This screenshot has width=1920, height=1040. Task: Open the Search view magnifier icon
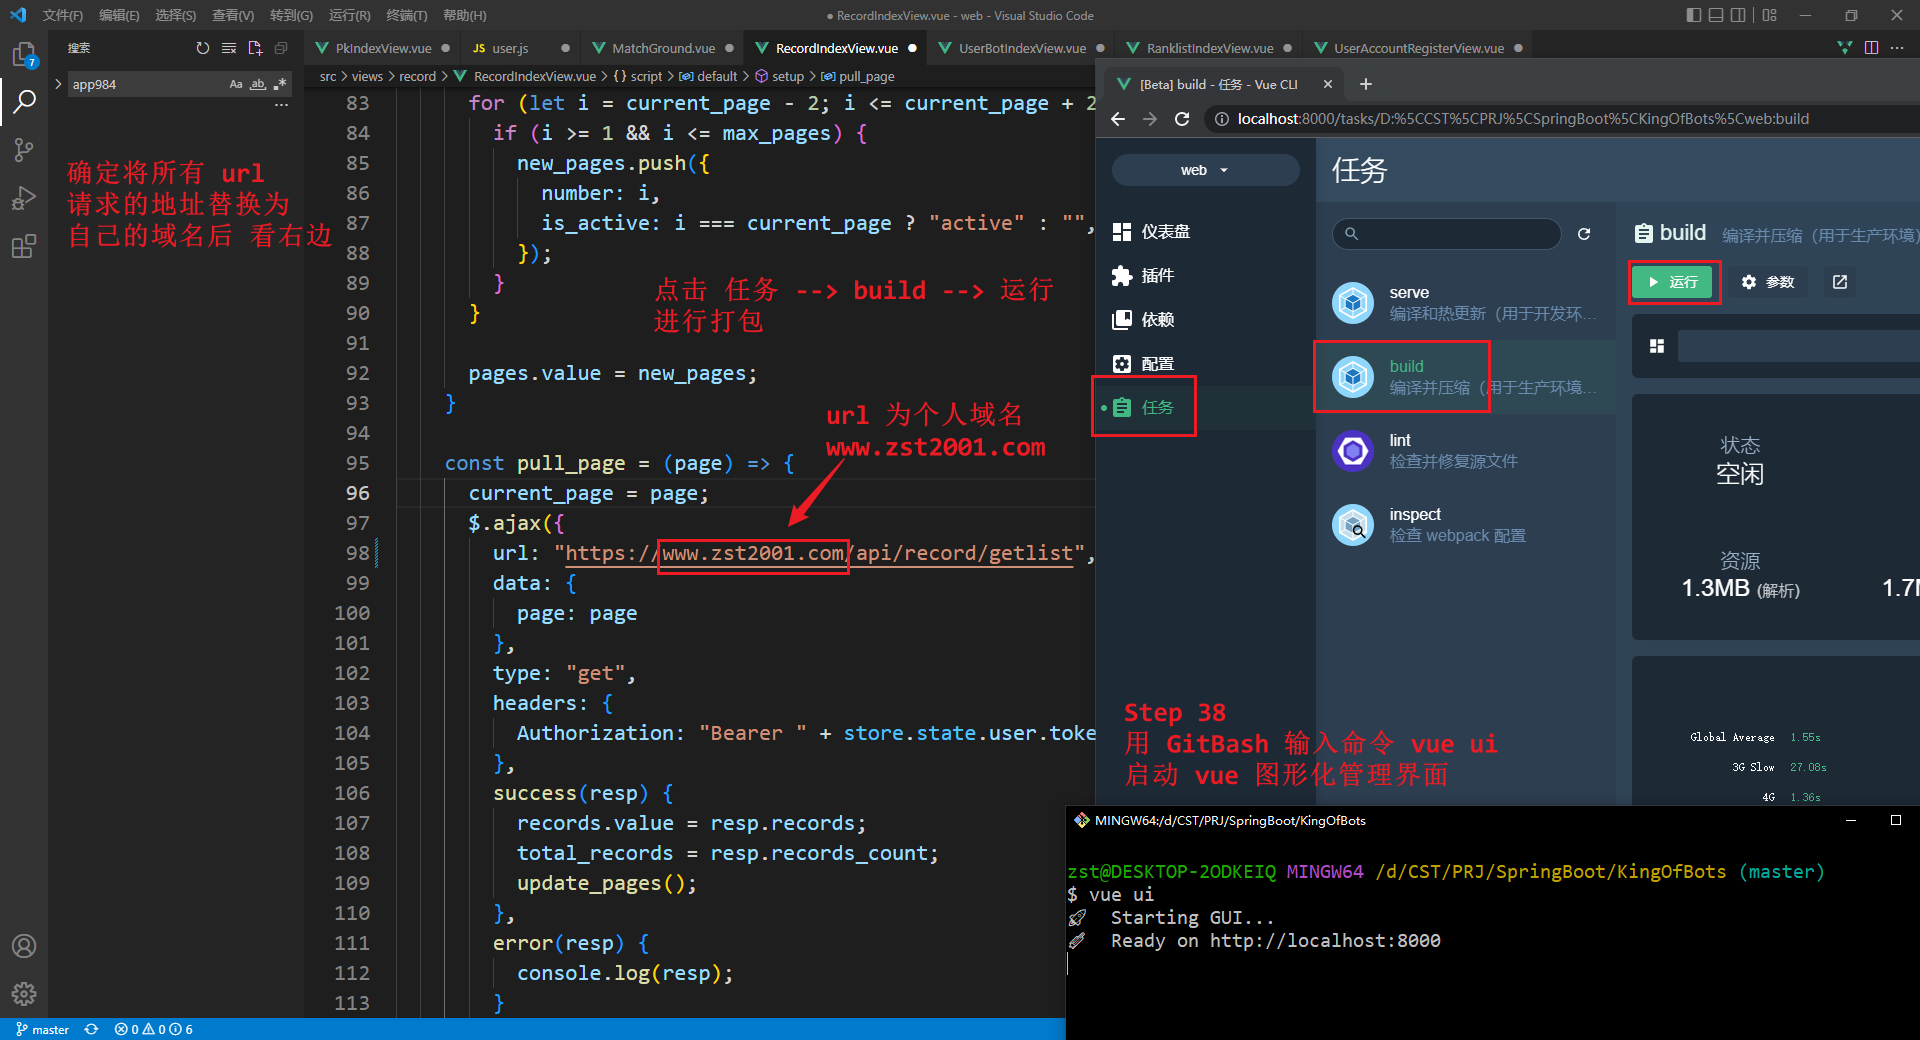[x=24, y=101]
